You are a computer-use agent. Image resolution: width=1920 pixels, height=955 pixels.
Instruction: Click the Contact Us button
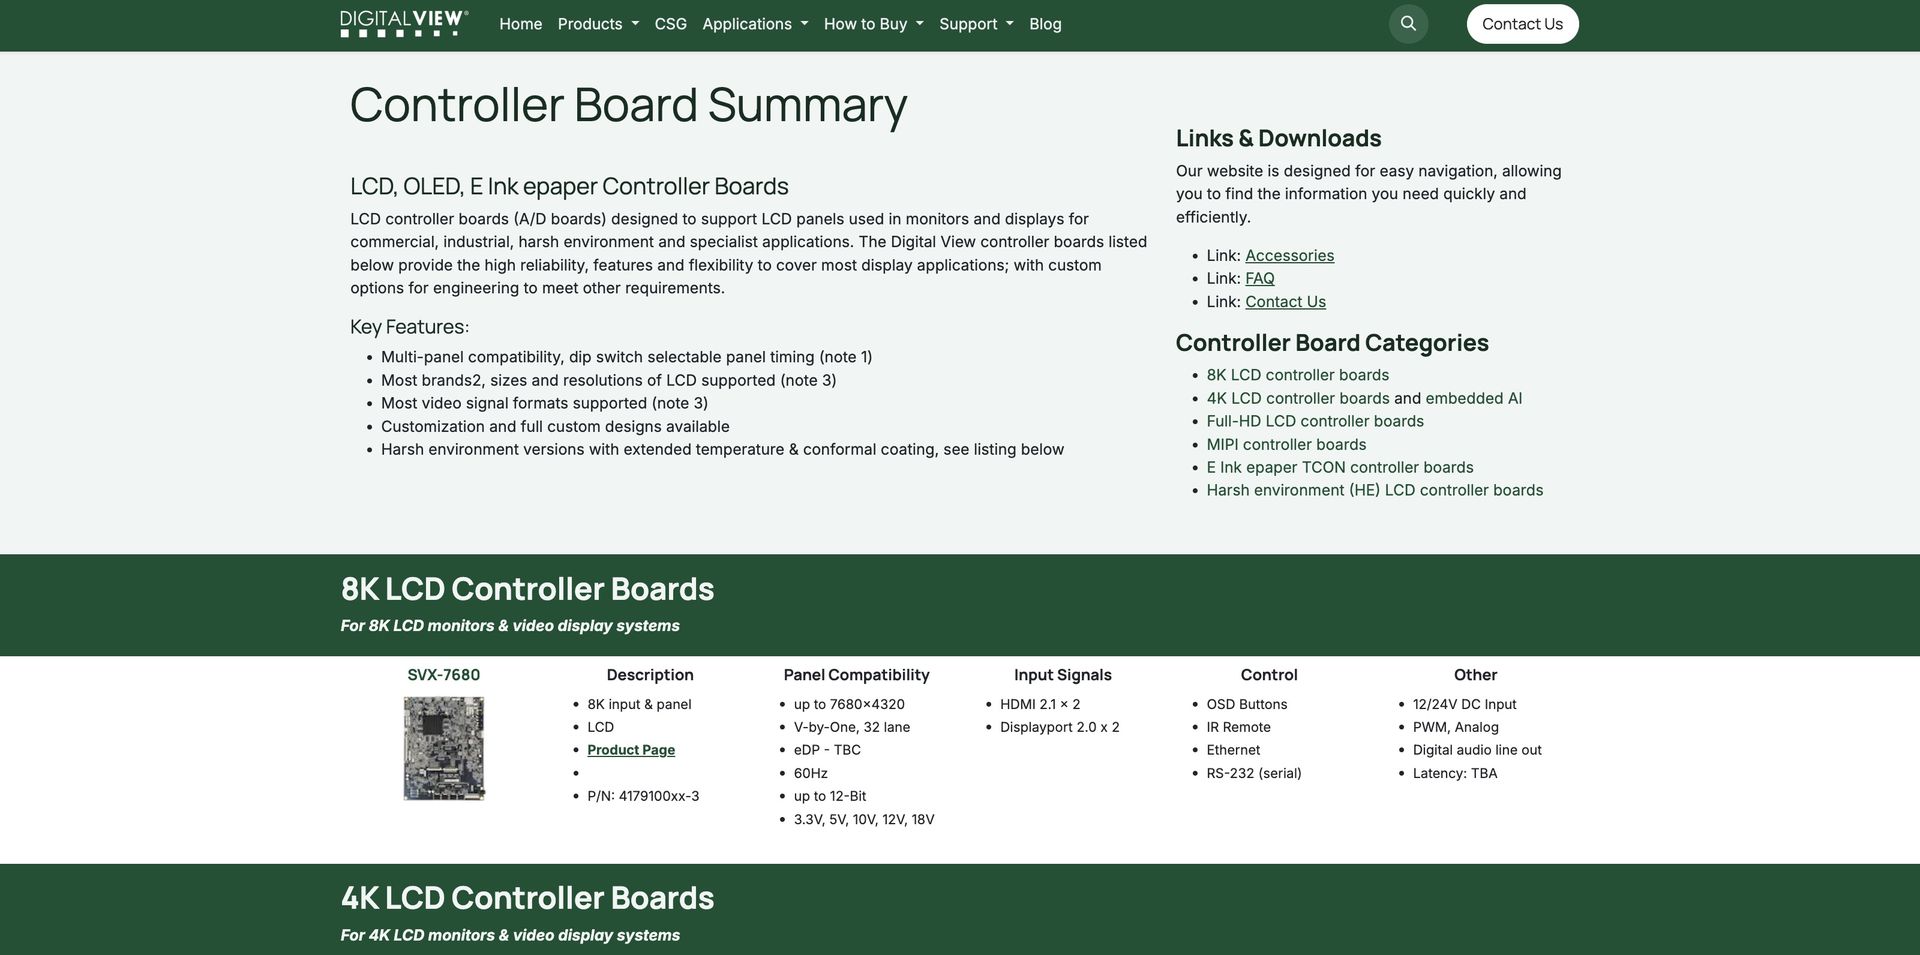coord(1522,24)
